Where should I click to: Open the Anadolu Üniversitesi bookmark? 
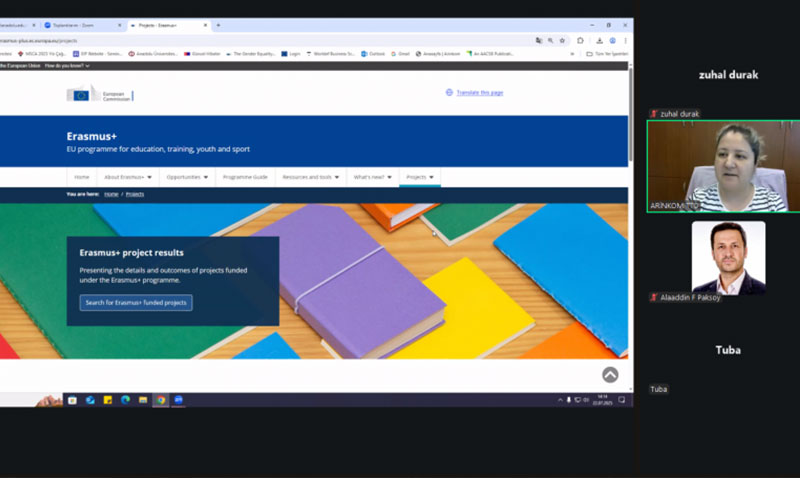coord(153,54)
